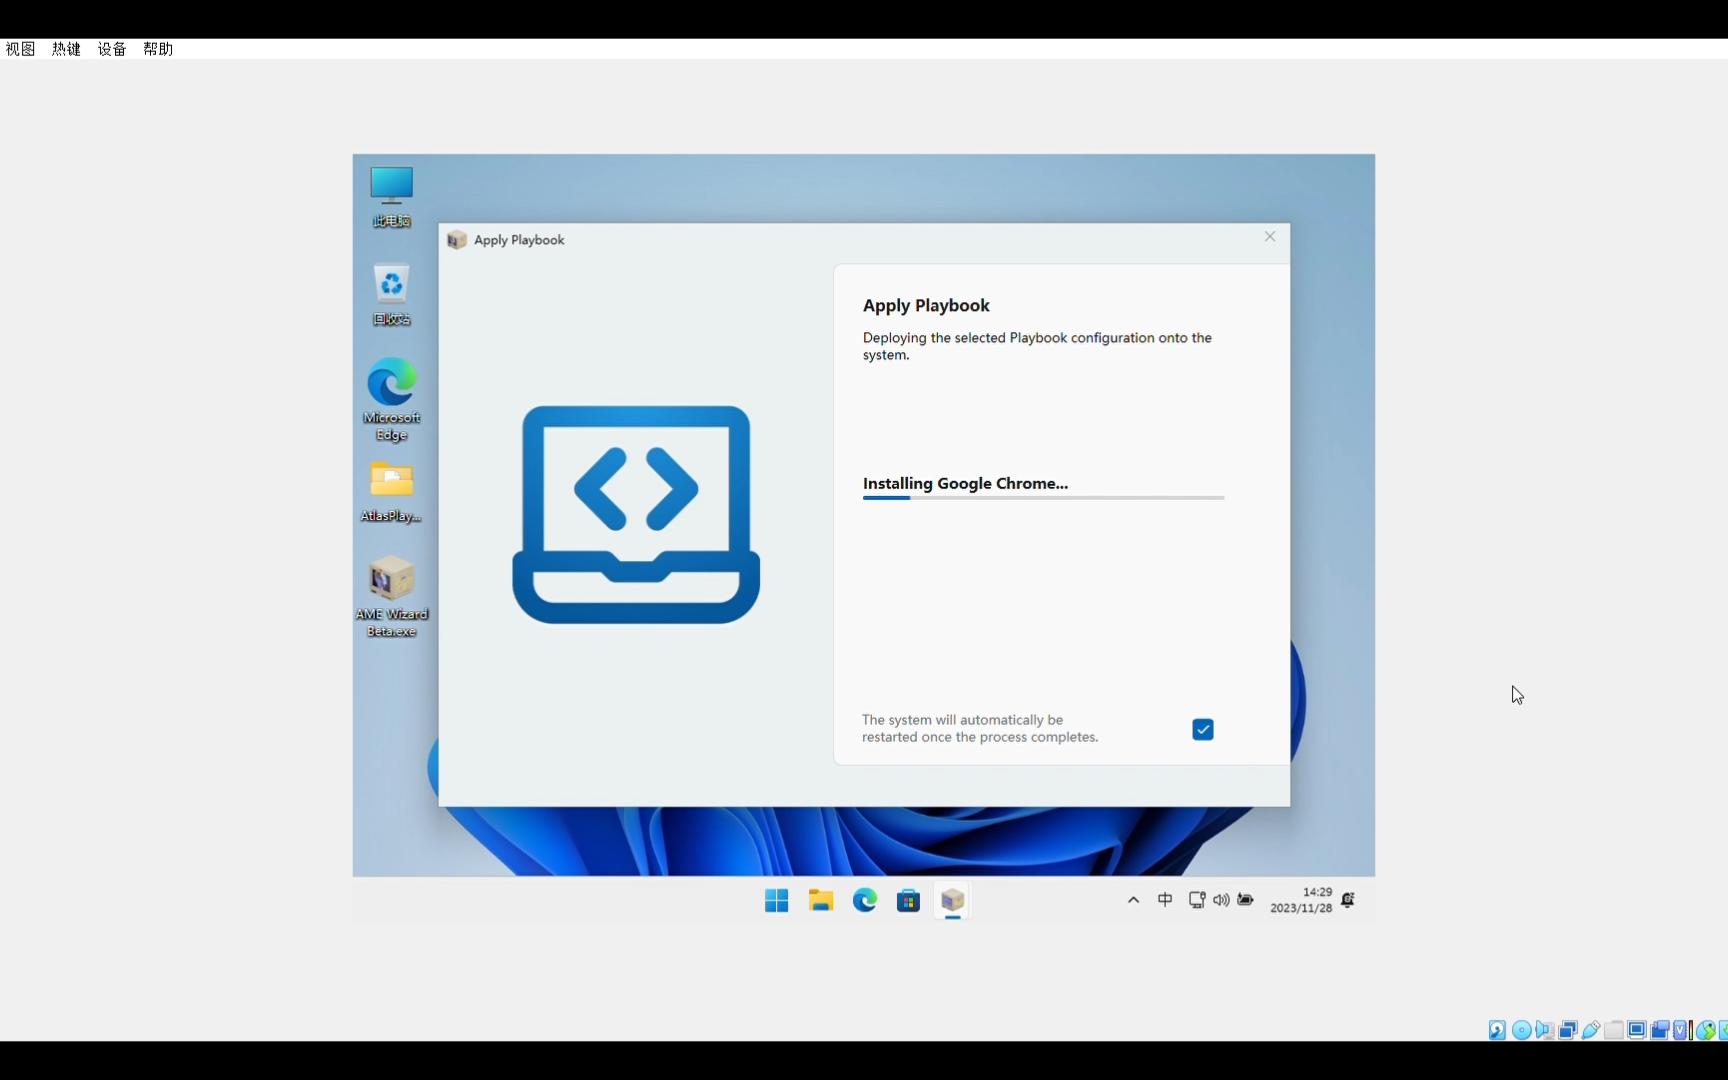This screenshot has width=1728, height=1080.
Task: Open the AtlasPlaybook folder on desktop
Action: coord(391,492)
